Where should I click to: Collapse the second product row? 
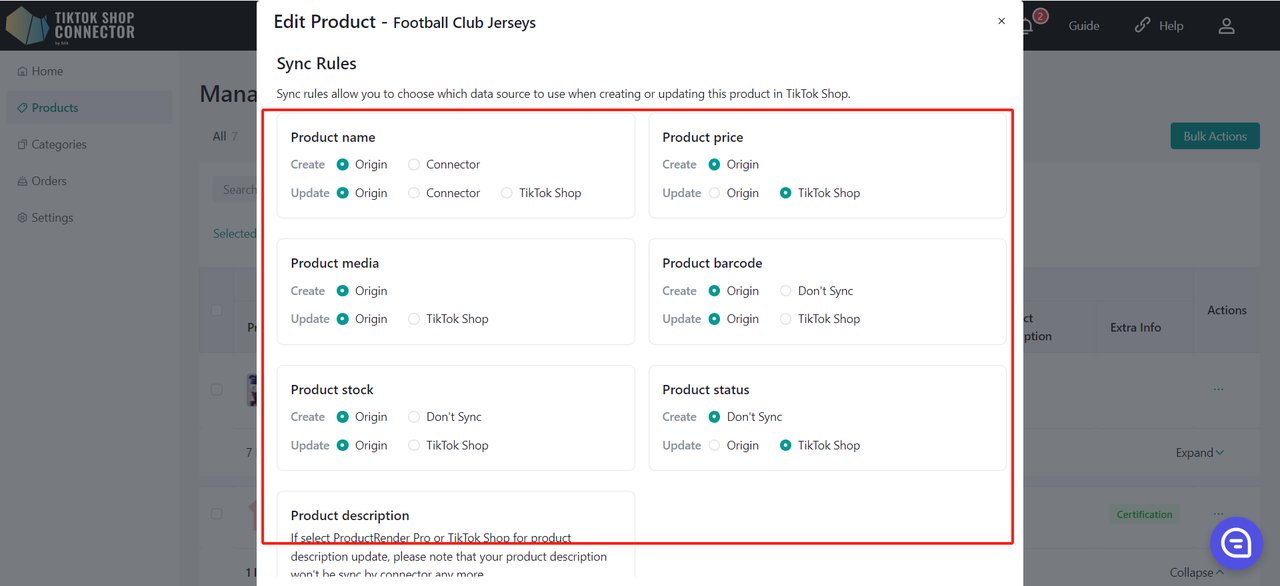[x=1197, y=573]
